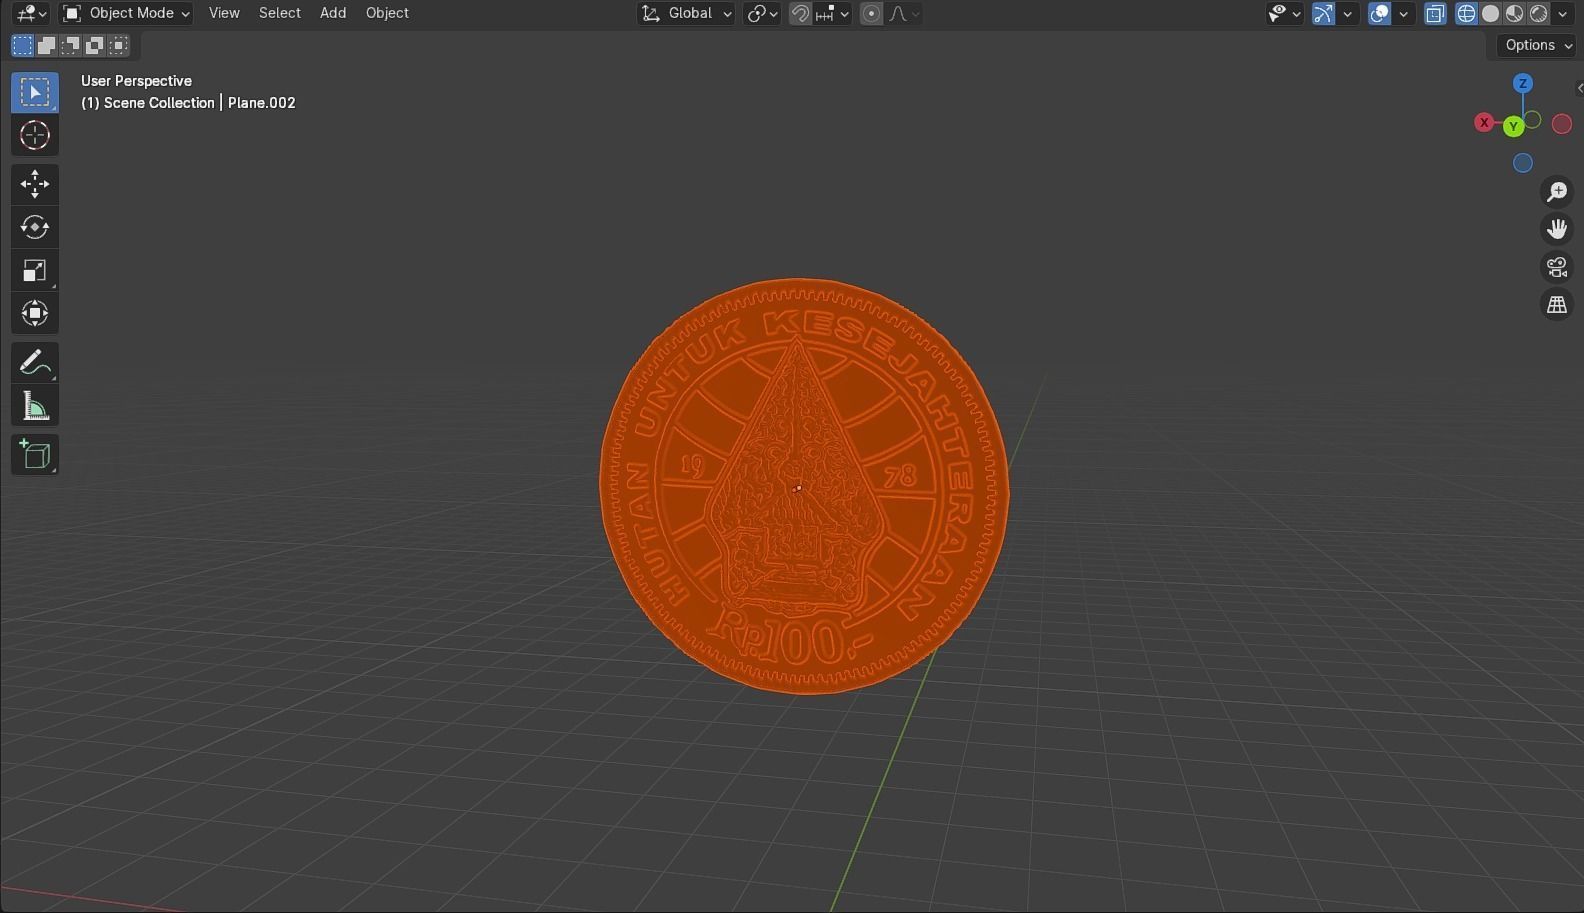Click the 'User Perspective' text
Image resolution: width=1584 pixels, height=913 pixels.
[136, 81]
